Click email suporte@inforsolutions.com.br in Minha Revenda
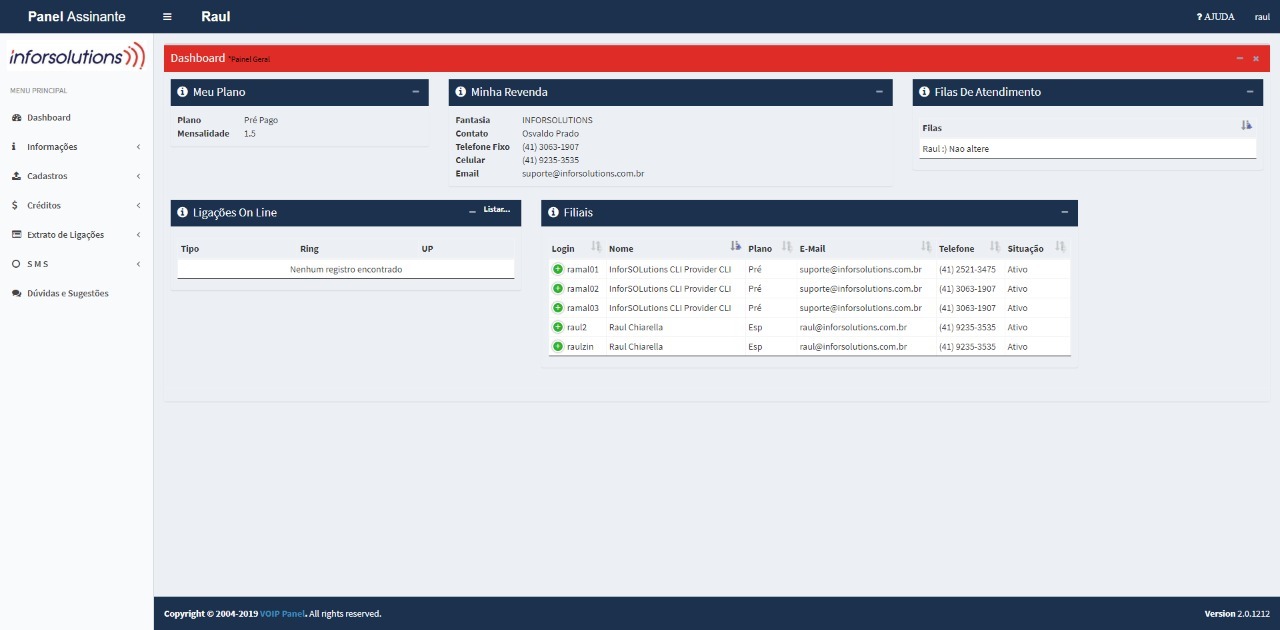This screenshot has width=1280, height=630. click(583, 174)
